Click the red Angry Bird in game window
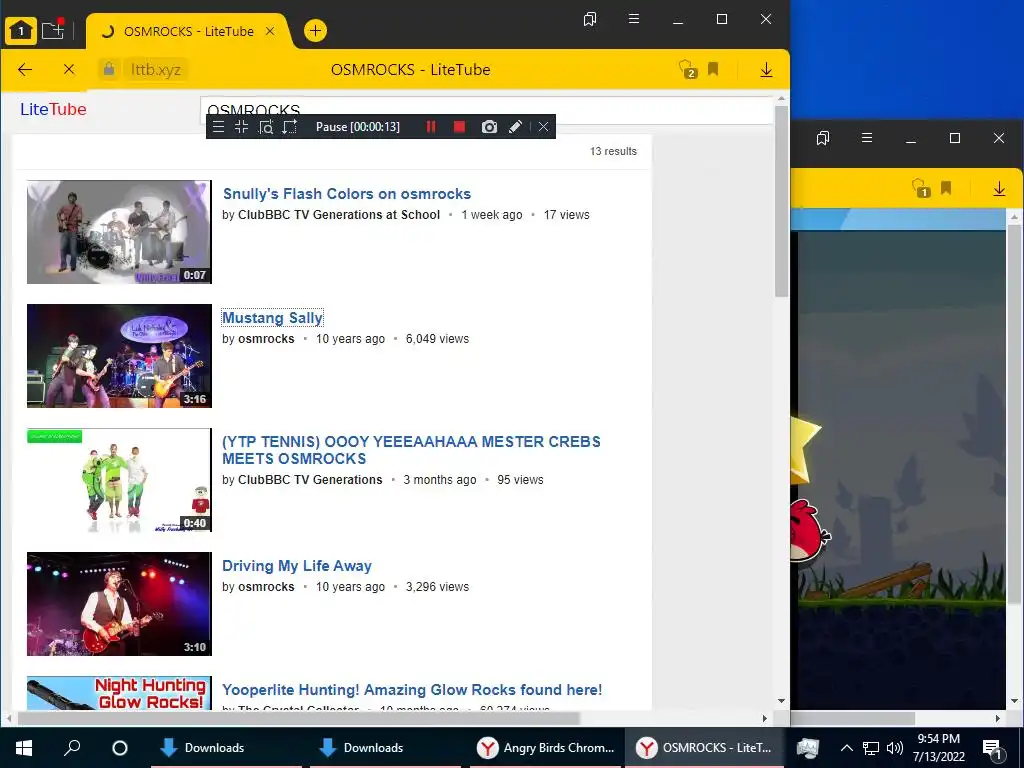 808,531
